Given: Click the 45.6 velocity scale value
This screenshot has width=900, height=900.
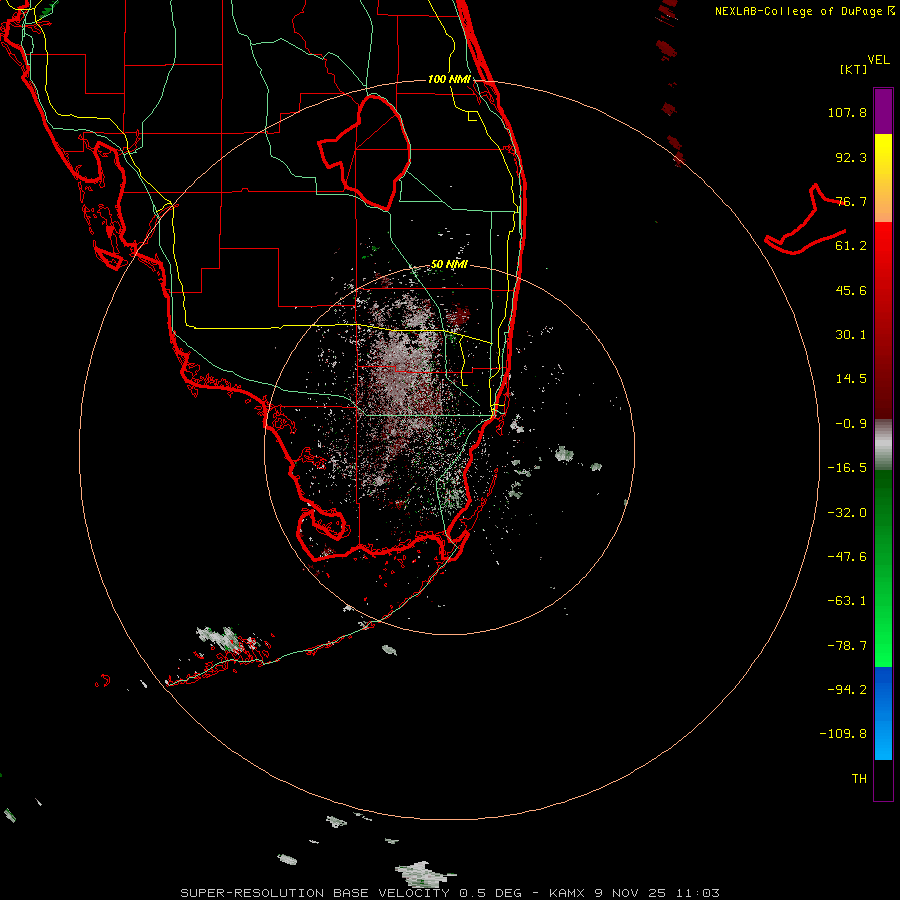Looking at the screenshot, I should click(x=851, y=290).
